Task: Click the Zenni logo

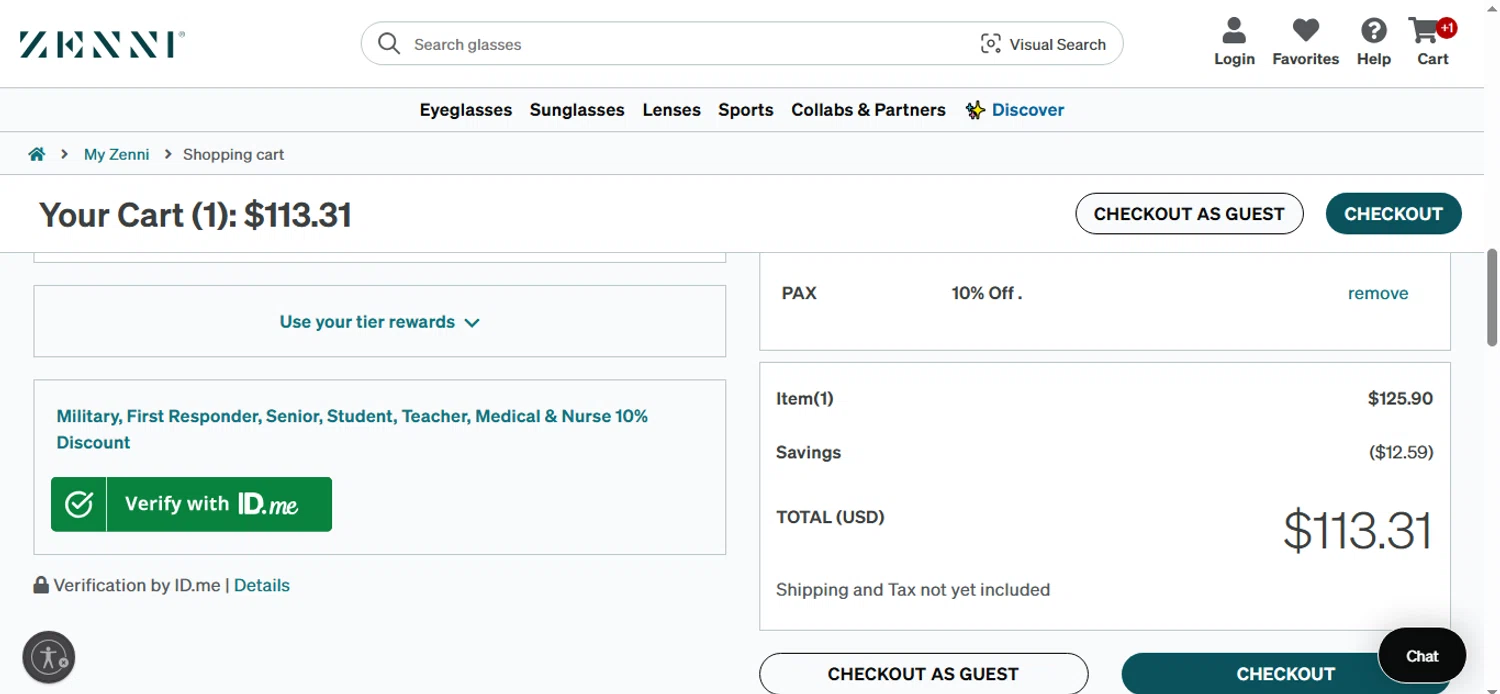Action: 102,44
